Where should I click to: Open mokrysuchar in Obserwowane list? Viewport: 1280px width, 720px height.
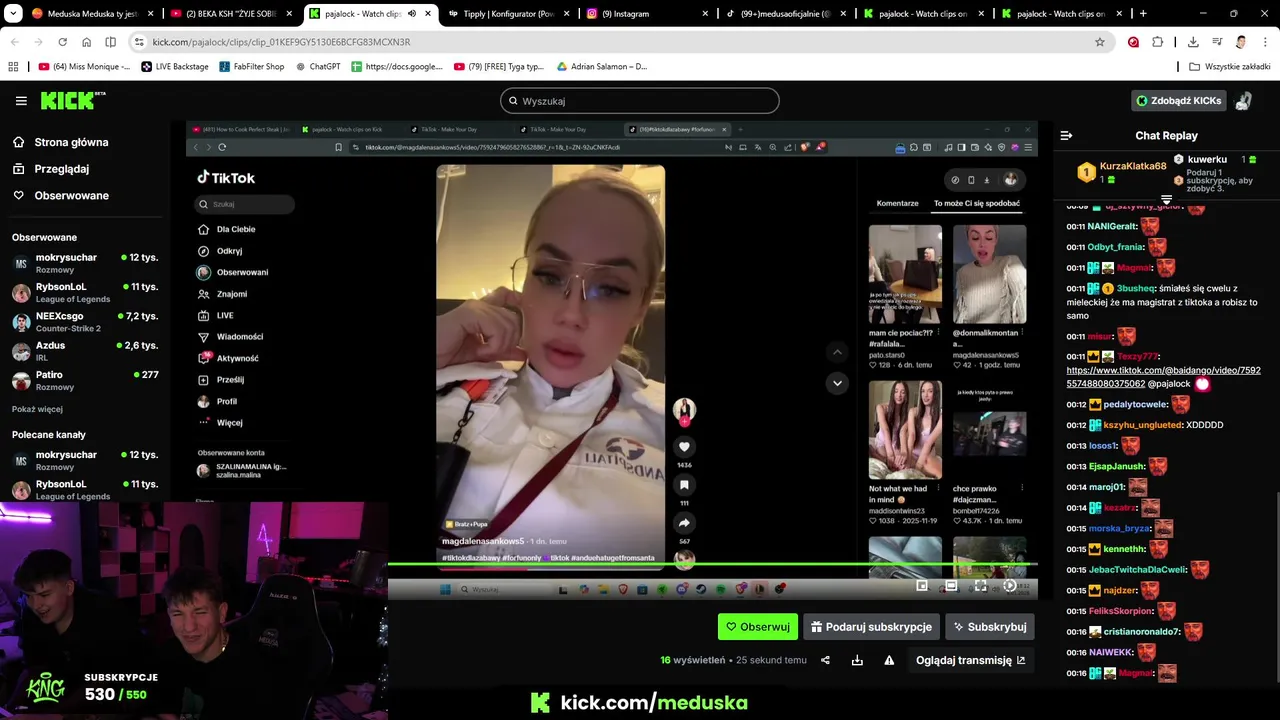[85, 263]
